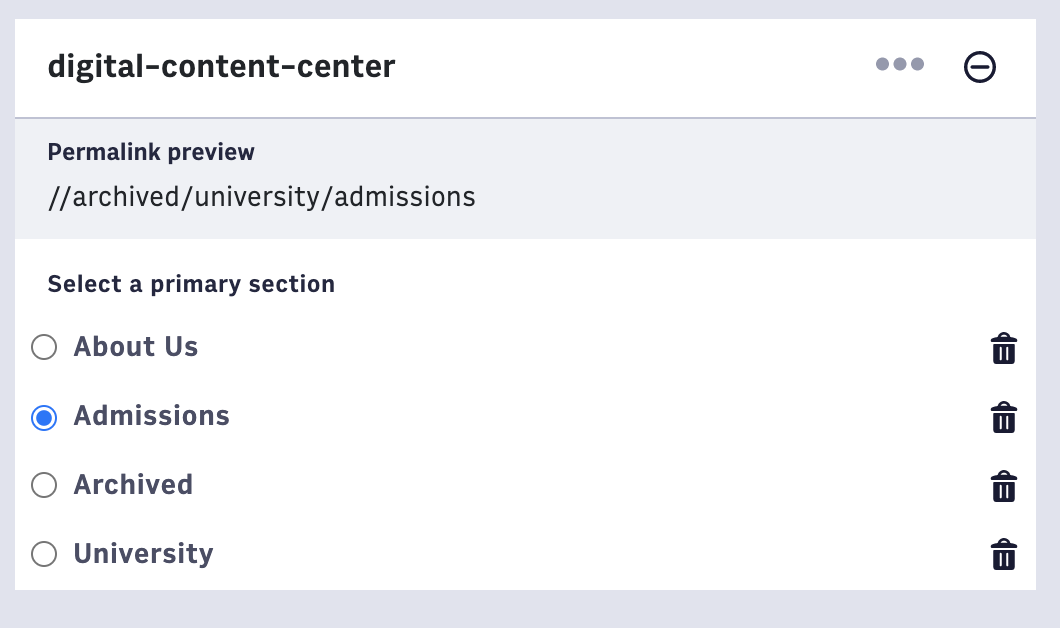Collapse the digital-content-center panel with minus icon
Screen dimensions: 1060x628
click(x=980, y=67)
